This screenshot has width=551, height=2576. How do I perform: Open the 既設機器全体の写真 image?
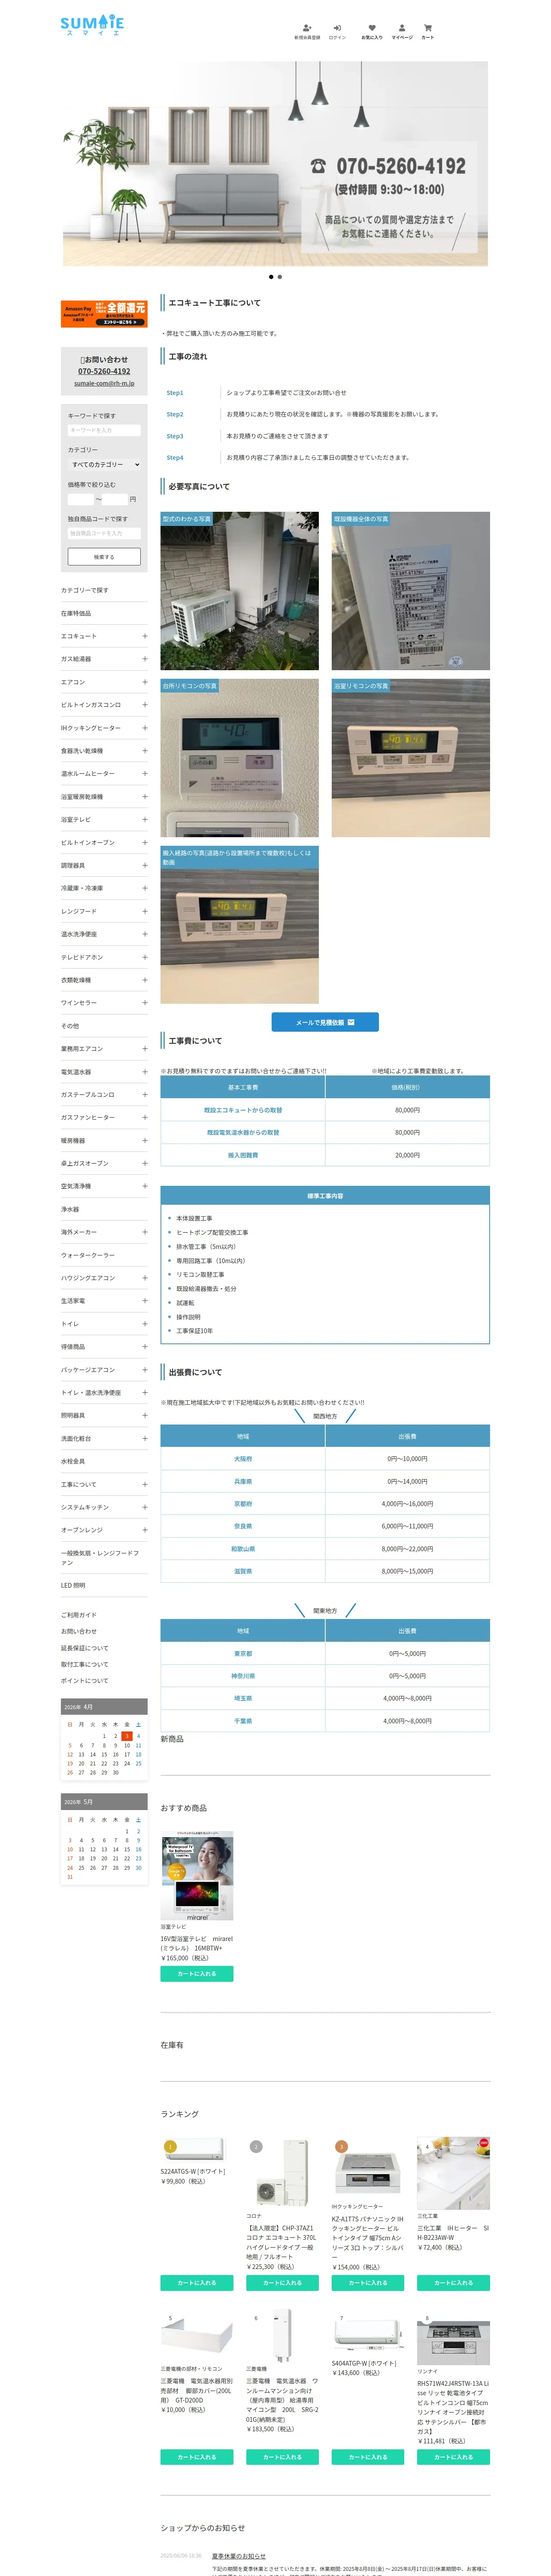pos(411,591)
